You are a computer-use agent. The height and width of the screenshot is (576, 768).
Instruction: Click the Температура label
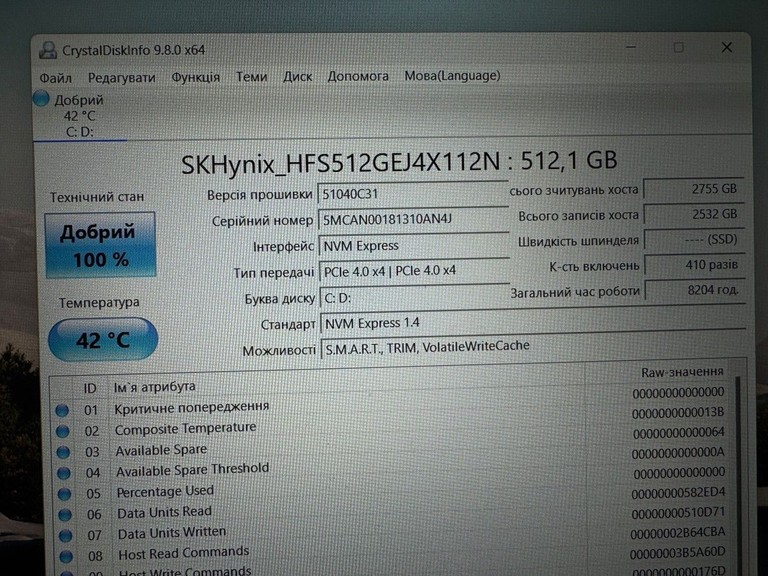click(99, 303)
